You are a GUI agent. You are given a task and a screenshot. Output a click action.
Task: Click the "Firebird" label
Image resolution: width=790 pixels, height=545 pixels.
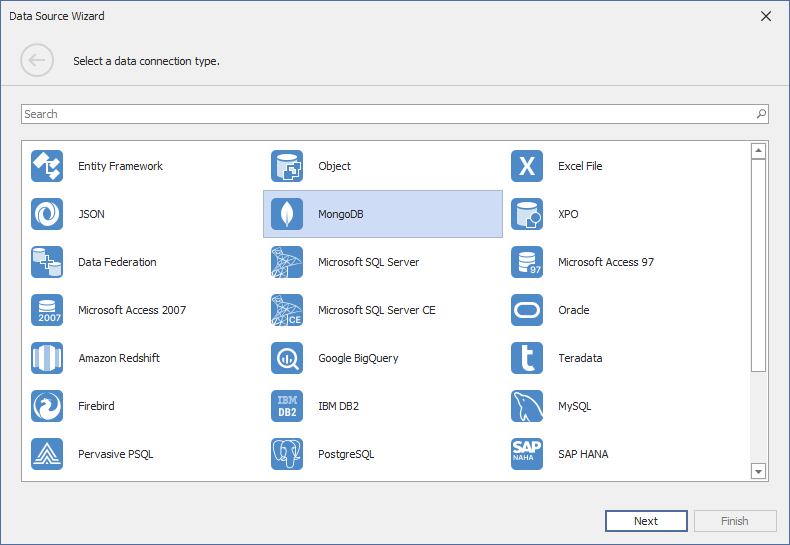coord(96,406)
